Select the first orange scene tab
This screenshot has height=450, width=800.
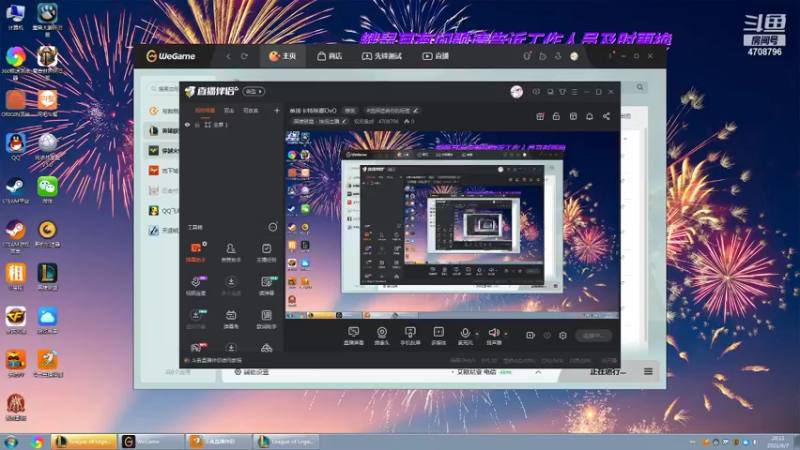click(x=205, y=110)
